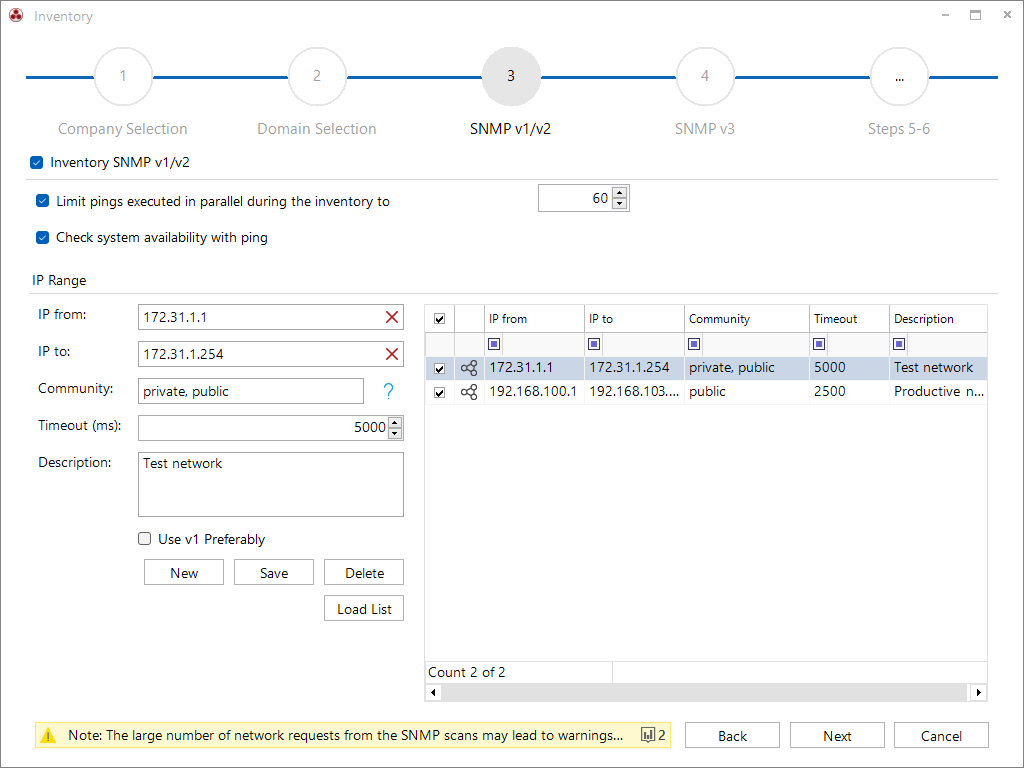1024x768 pixels.
Task: Open filter icon under Timeout column
Action: [x=819, y=344]
